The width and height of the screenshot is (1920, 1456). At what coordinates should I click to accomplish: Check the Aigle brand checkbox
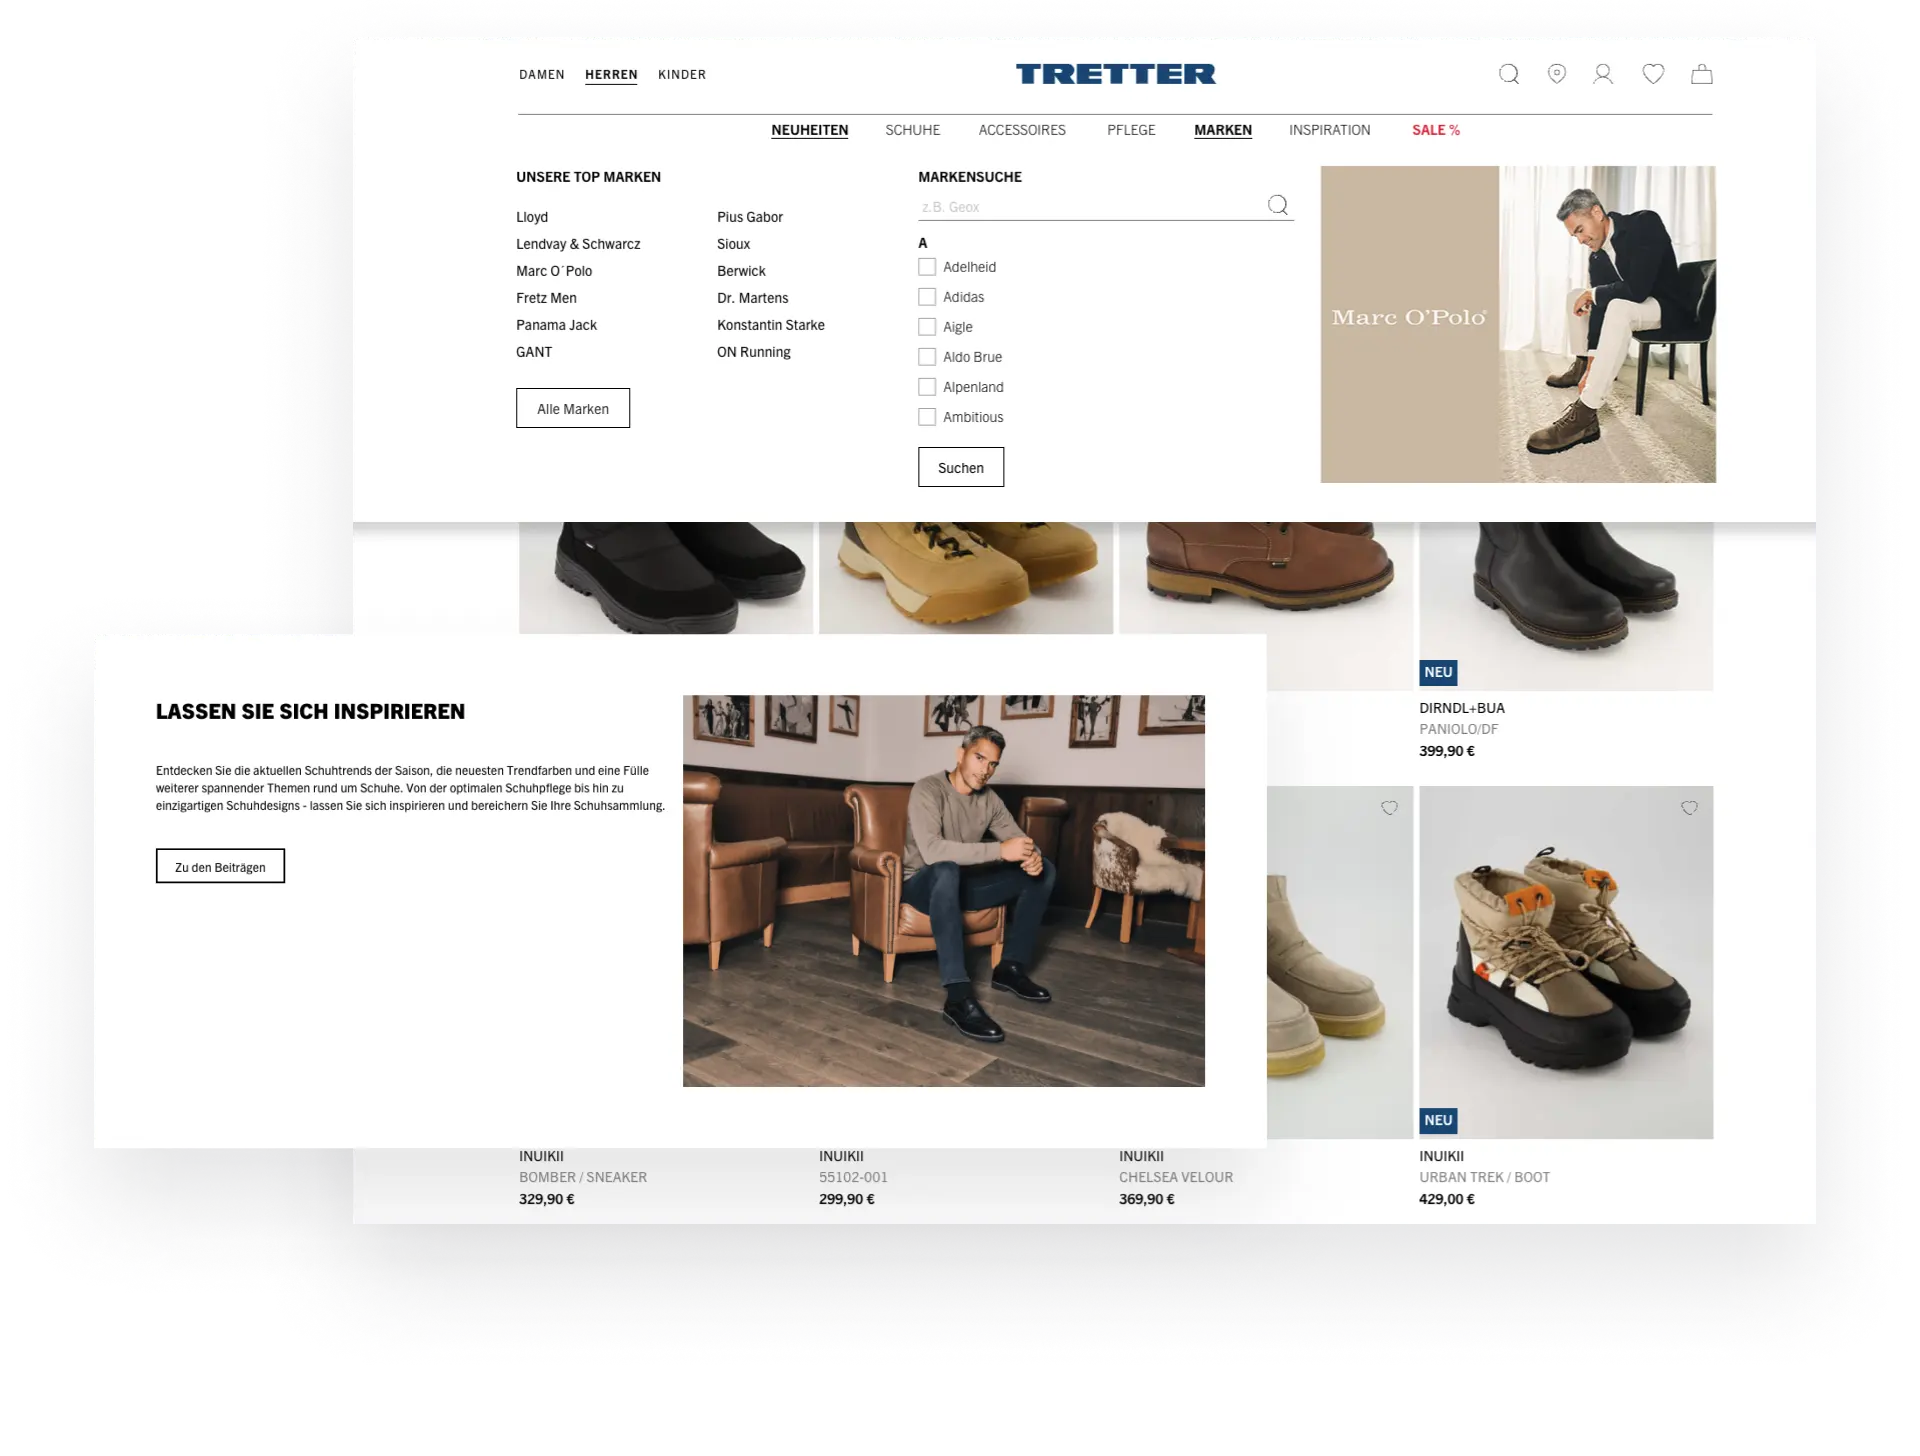[x=927, y=327]
